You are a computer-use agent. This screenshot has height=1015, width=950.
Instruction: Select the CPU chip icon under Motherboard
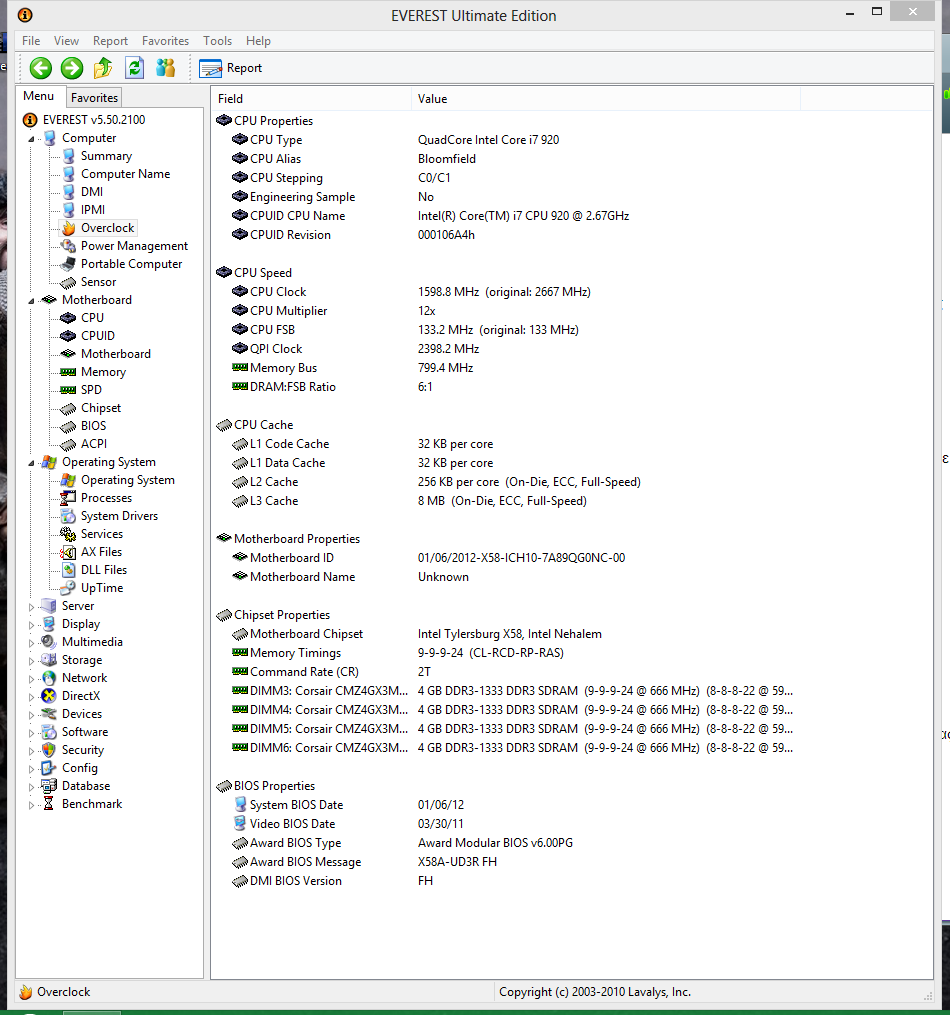(68, 318)
